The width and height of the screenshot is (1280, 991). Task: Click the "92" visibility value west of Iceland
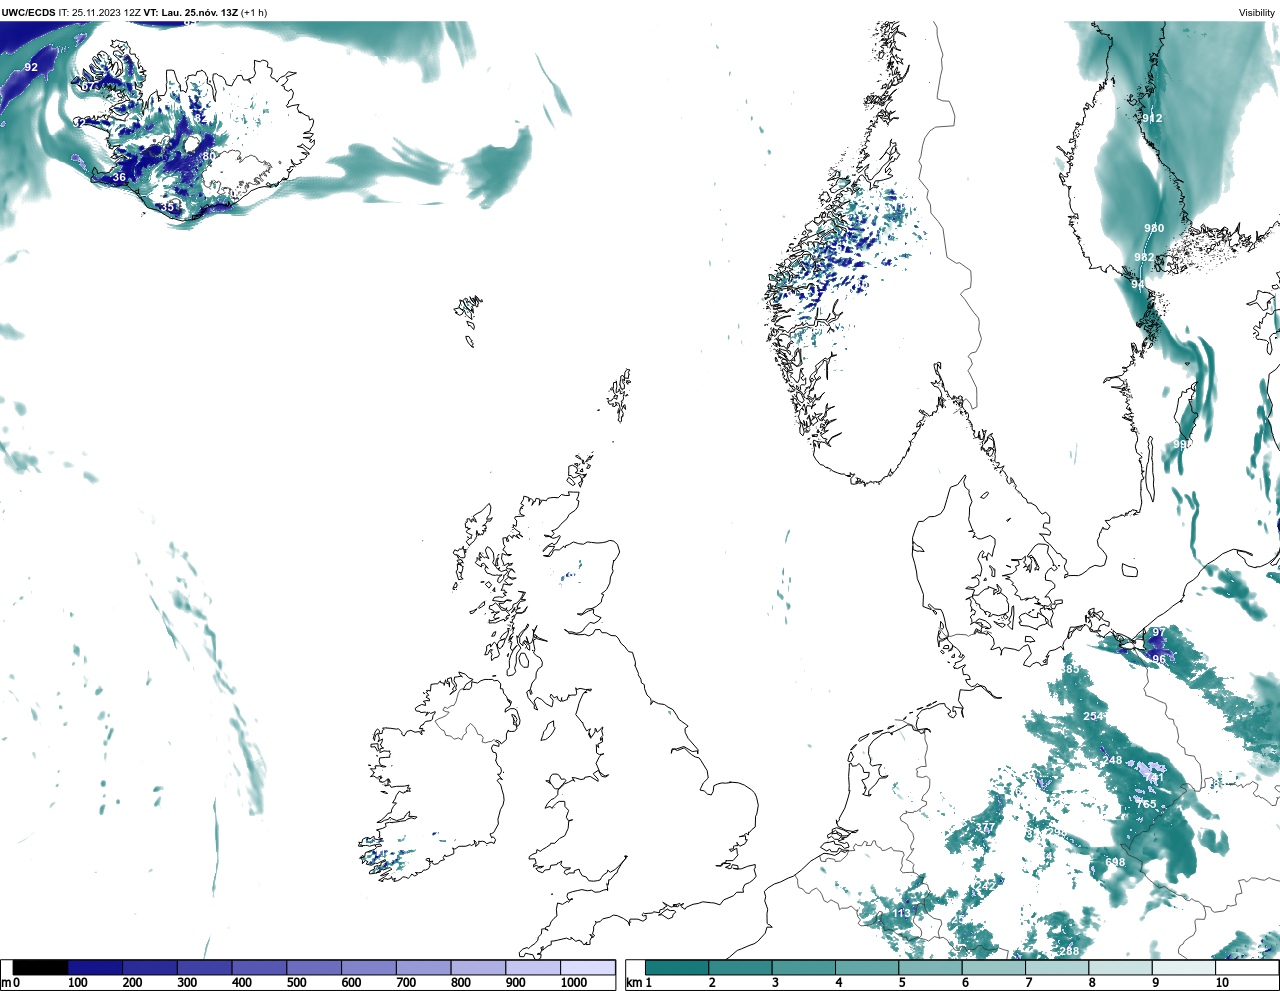[31, 68]
